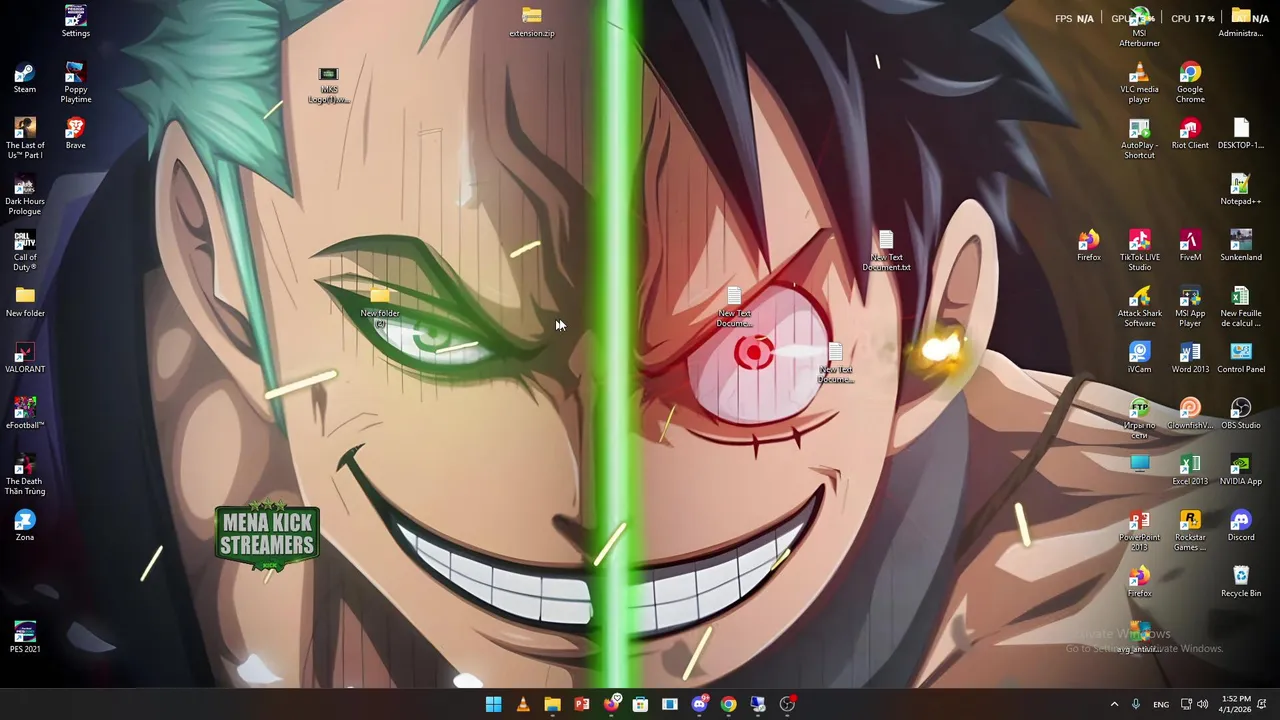Select the New folder (2) icon

click(x=379, y=307)
